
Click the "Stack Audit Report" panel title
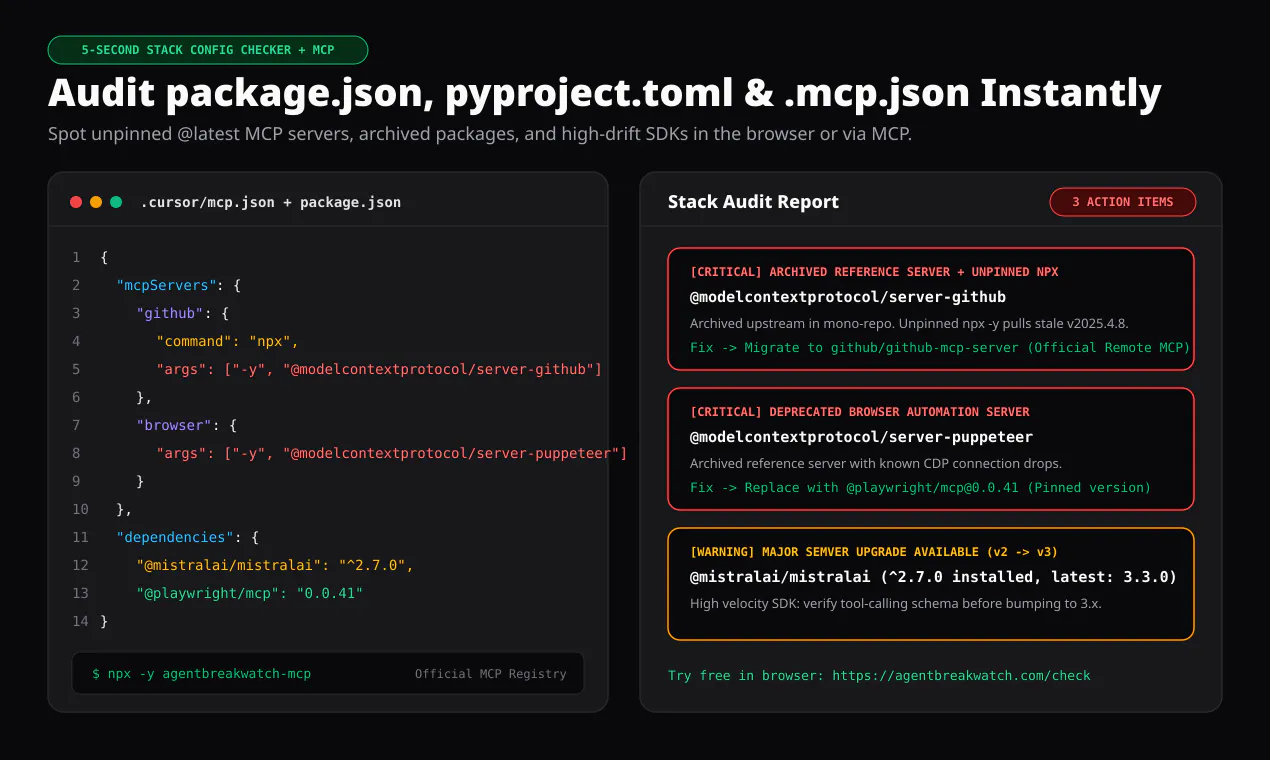pyautogui.click(x=753, y=202)
